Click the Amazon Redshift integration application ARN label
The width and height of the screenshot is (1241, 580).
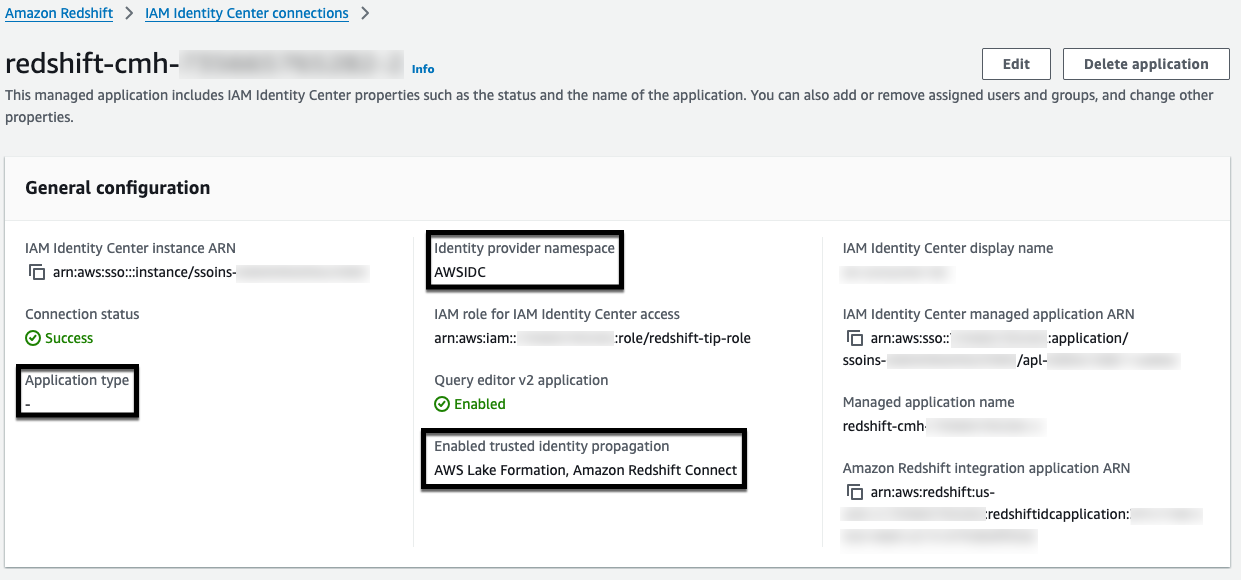[x=986, y=468]
